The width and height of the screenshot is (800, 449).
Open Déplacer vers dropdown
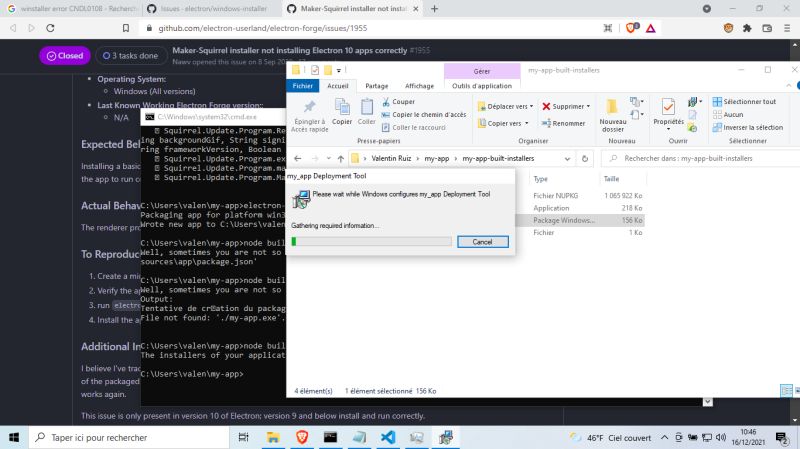506,106
